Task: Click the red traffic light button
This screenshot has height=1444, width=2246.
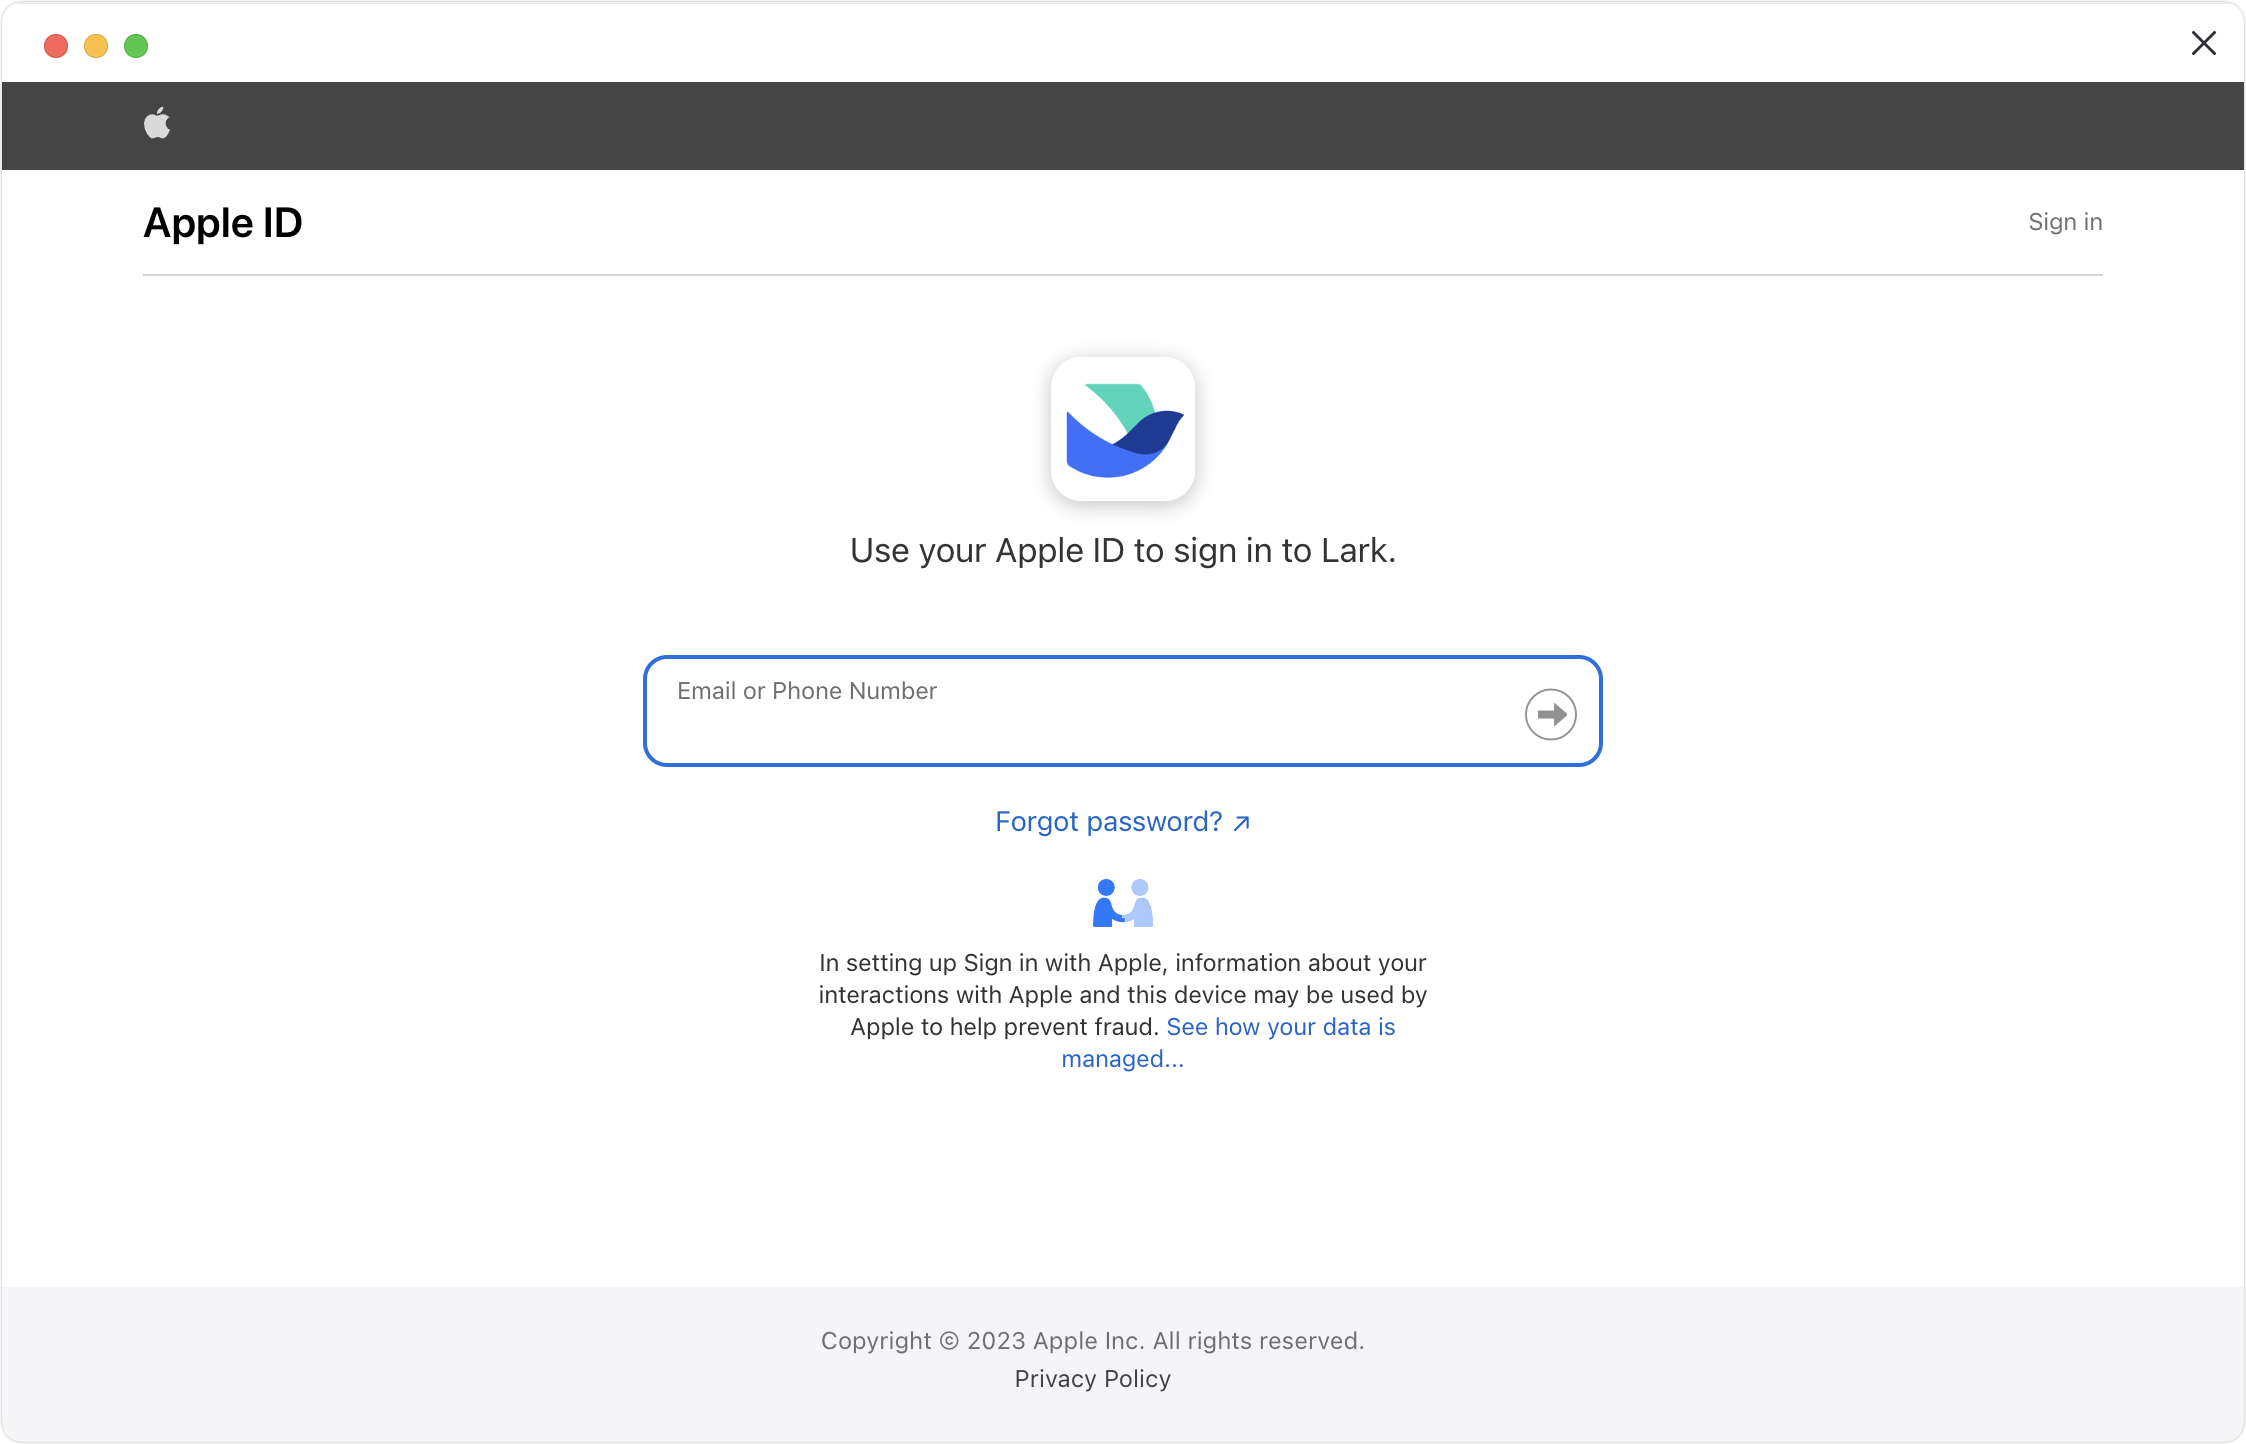Action: (56, 46)
